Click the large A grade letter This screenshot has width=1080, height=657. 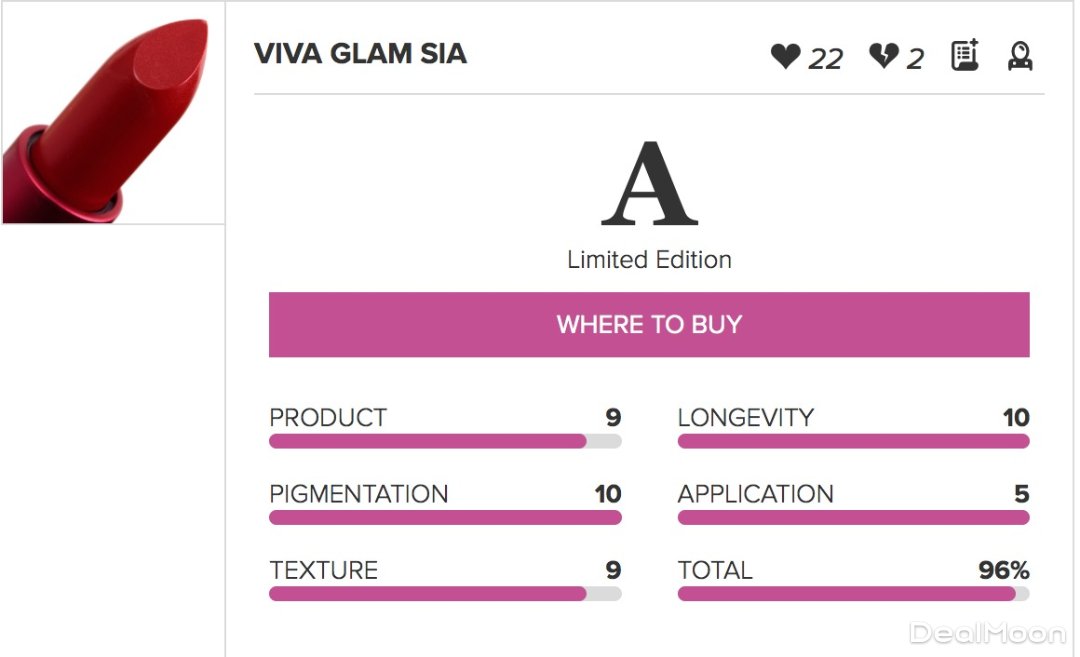[649, 185]
